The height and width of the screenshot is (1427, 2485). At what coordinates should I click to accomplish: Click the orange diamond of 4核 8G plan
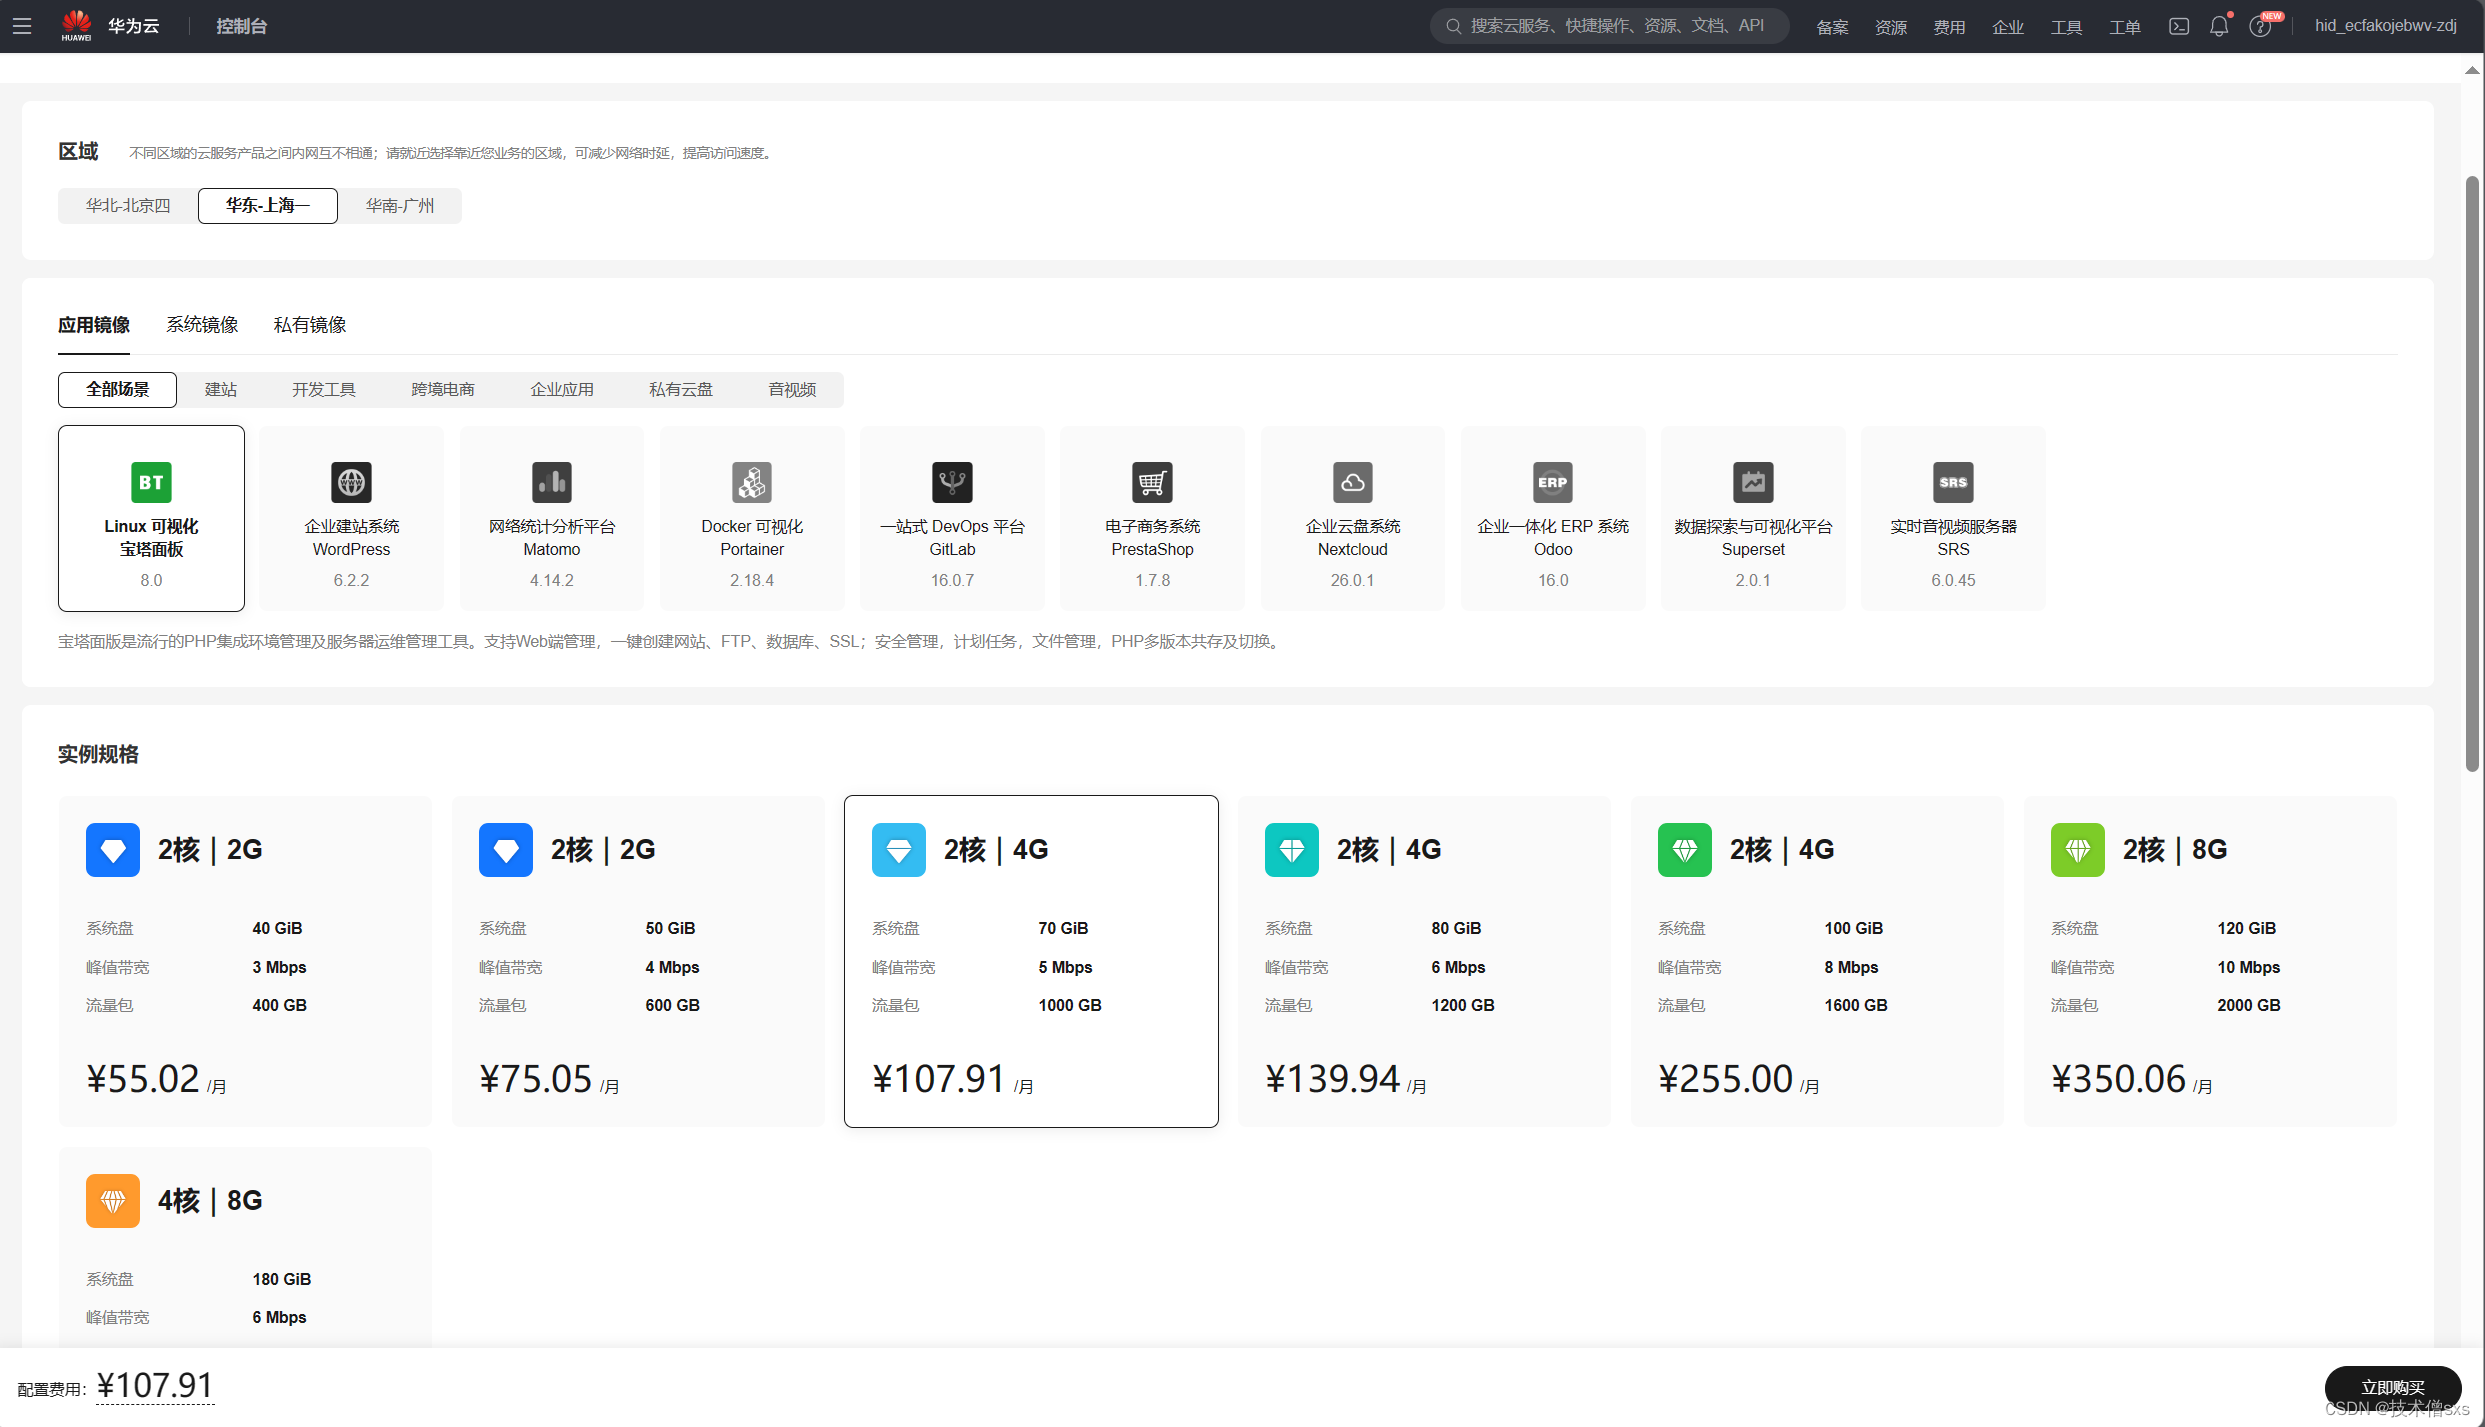(x=113, y=1201)
